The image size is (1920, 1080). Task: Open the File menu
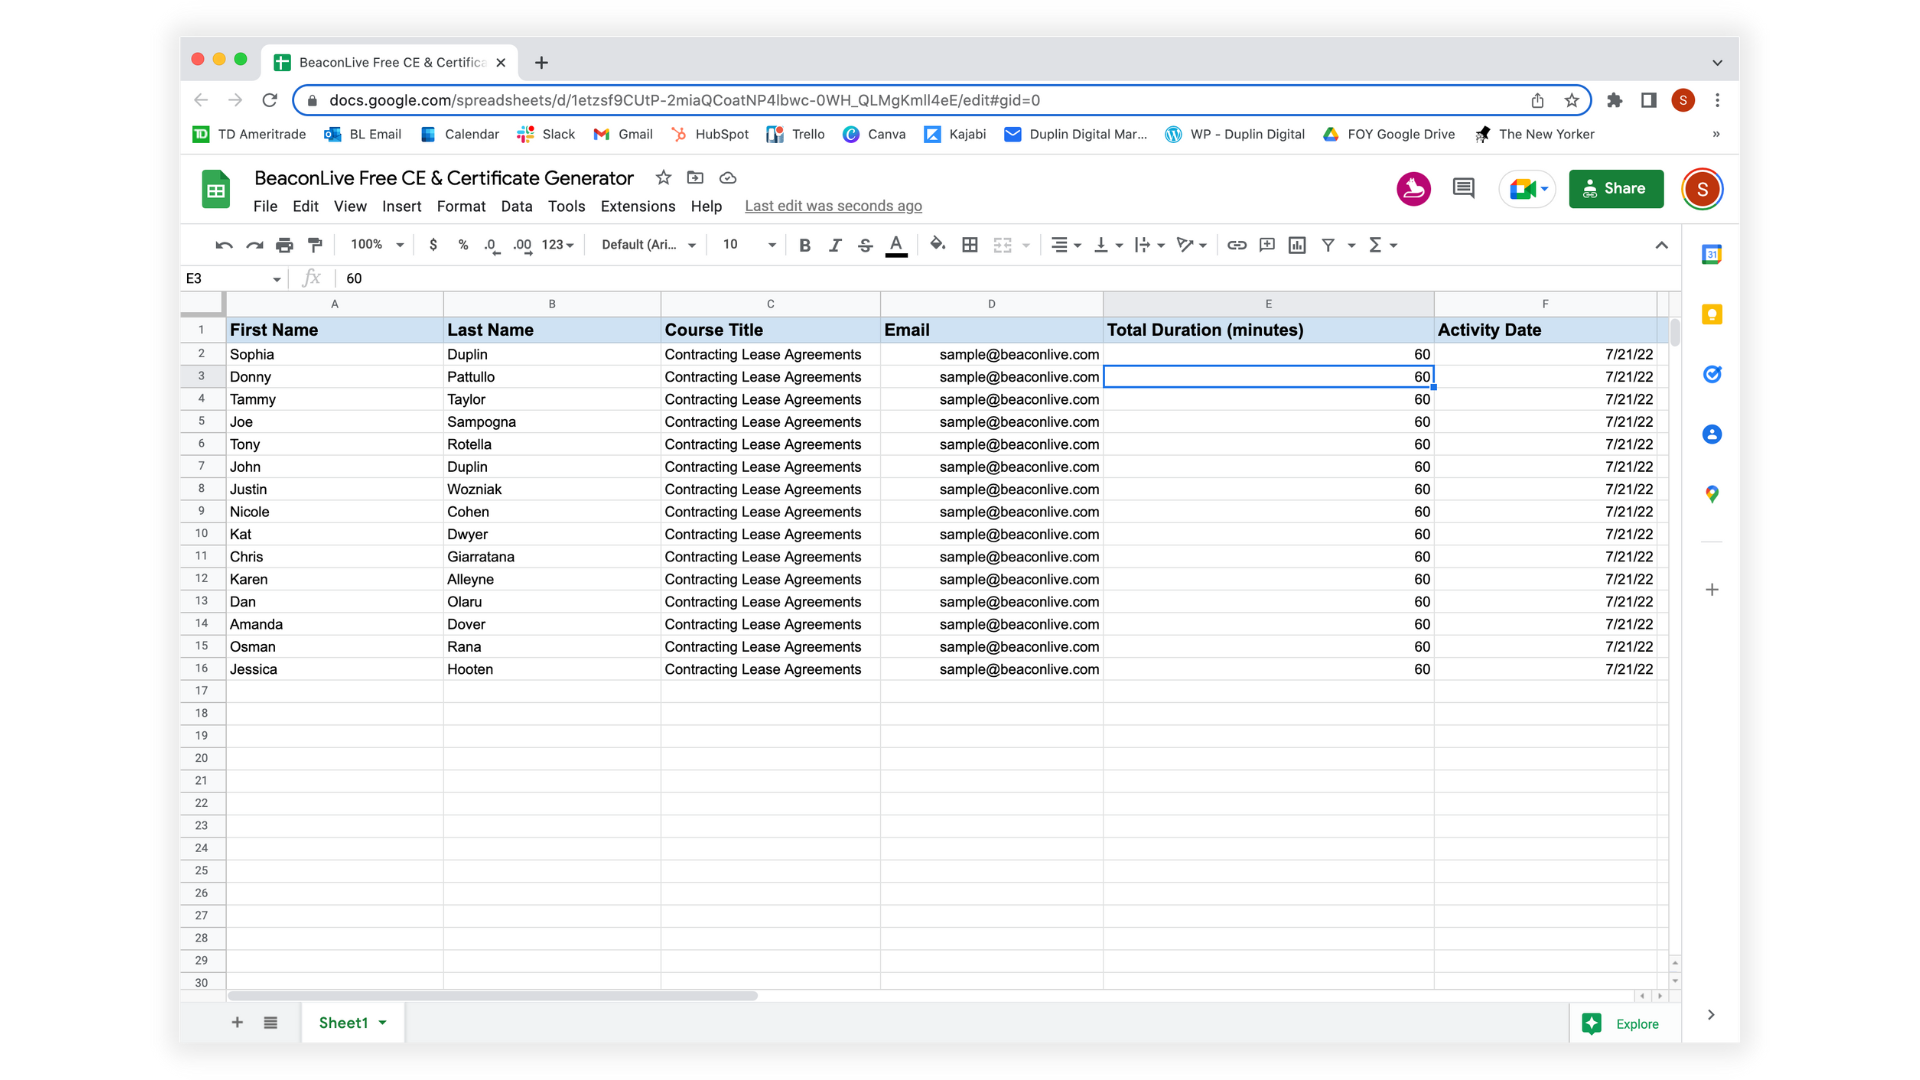click(x=265, y=206)
